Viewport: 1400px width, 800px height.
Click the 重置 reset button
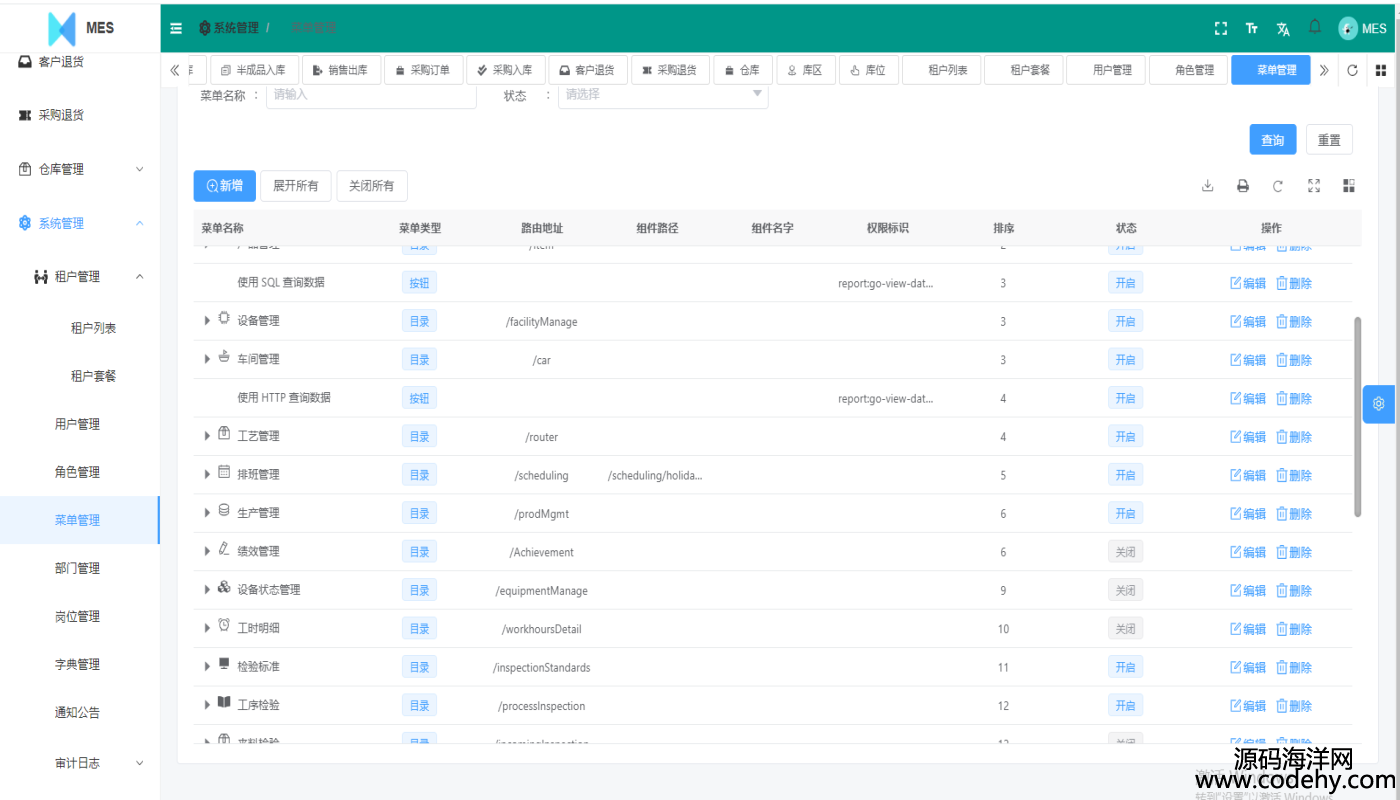(x=1329, y=140)
